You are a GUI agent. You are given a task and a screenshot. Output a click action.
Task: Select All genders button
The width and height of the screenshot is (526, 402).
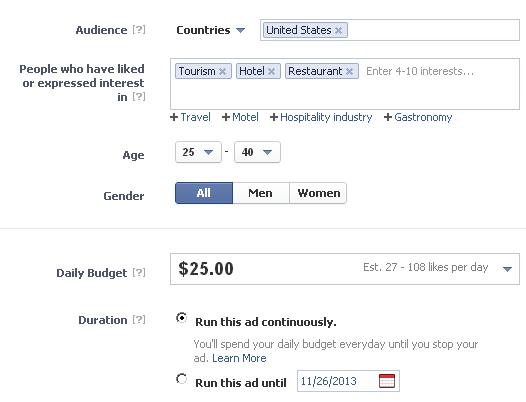tap(204, 193)
